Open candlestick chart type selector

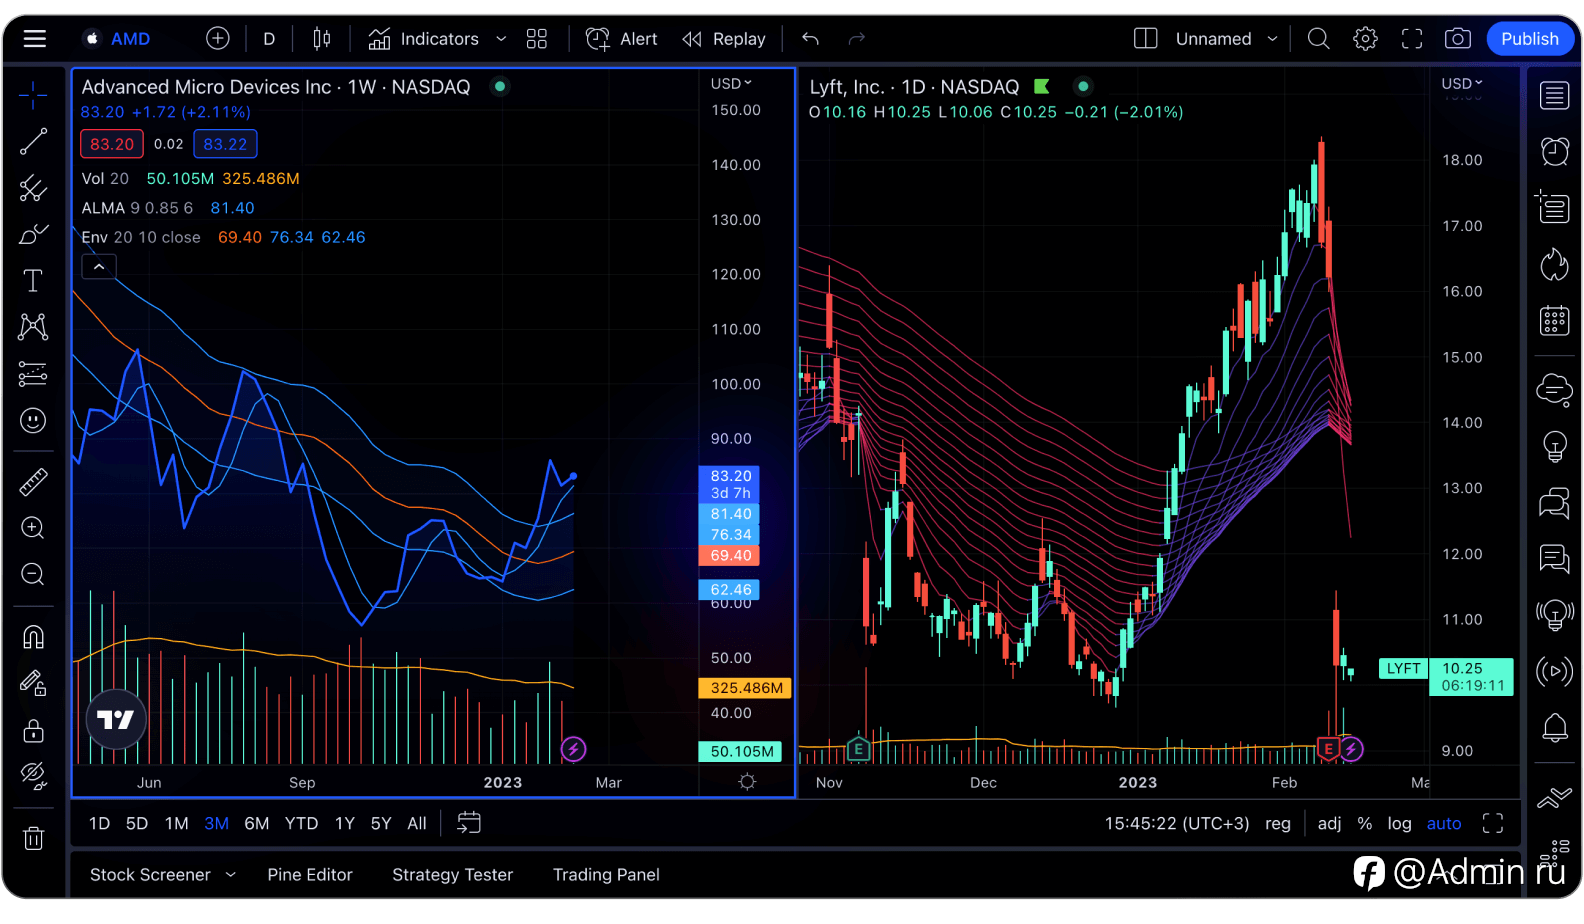click(x=322, y=39)
